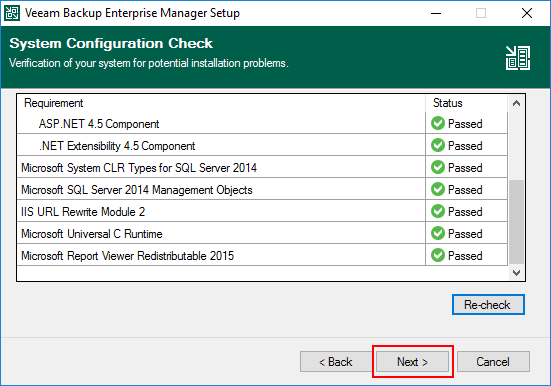Click the Next button to continue setup
Viewport: 551px width, 386px height.
point(413,361)
